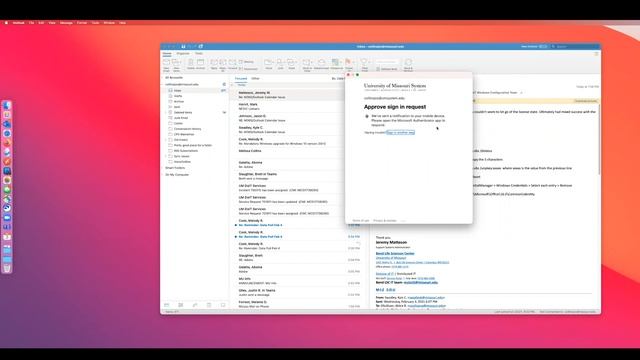The height and width of the screenshot is (360, 640).
Task: Click the Archive icon in the ribbon
Action: (200, 63)
